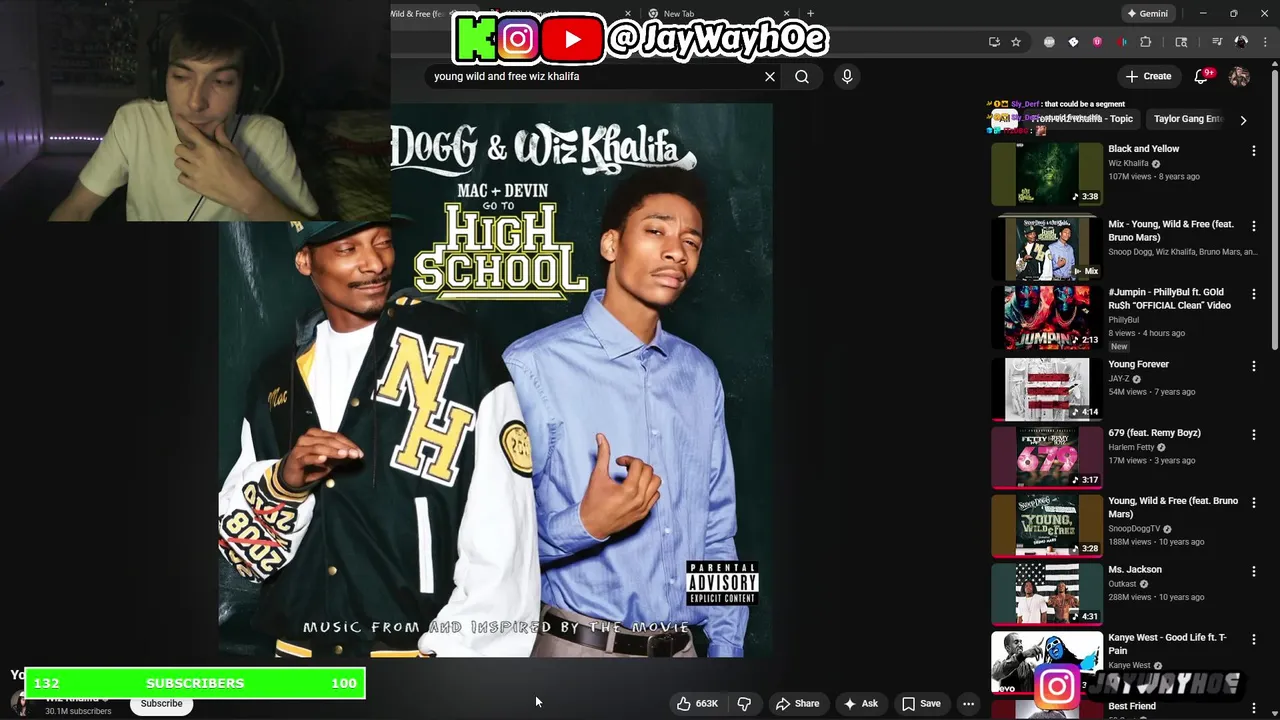Viewport: 1280px width, 720px height.
Task: Click the red sound-wave extension icon
Action: click(1121, 42)
